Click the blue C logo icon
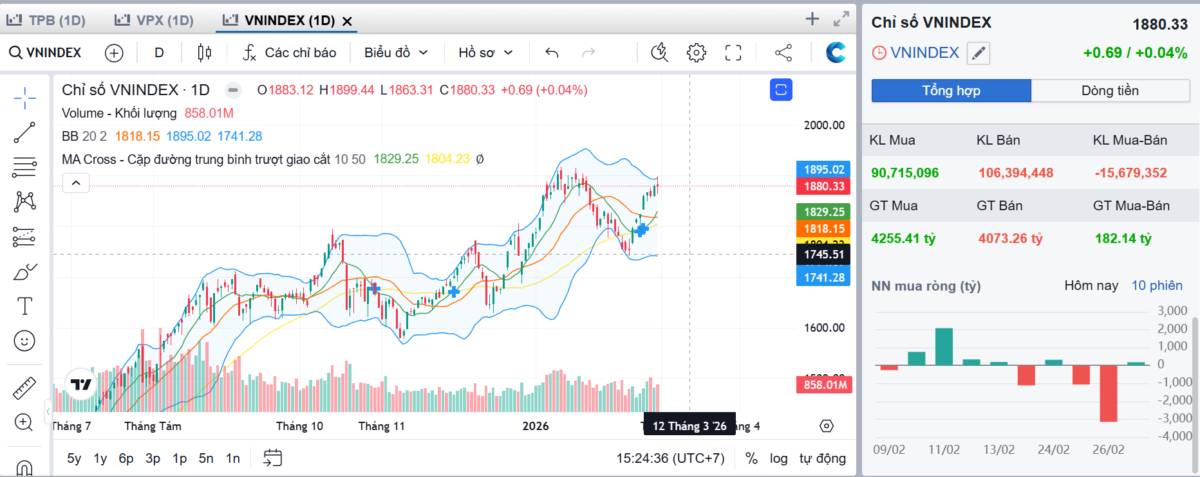The image size is (1200, 477). pyautogui.click(x=835, y=53)
